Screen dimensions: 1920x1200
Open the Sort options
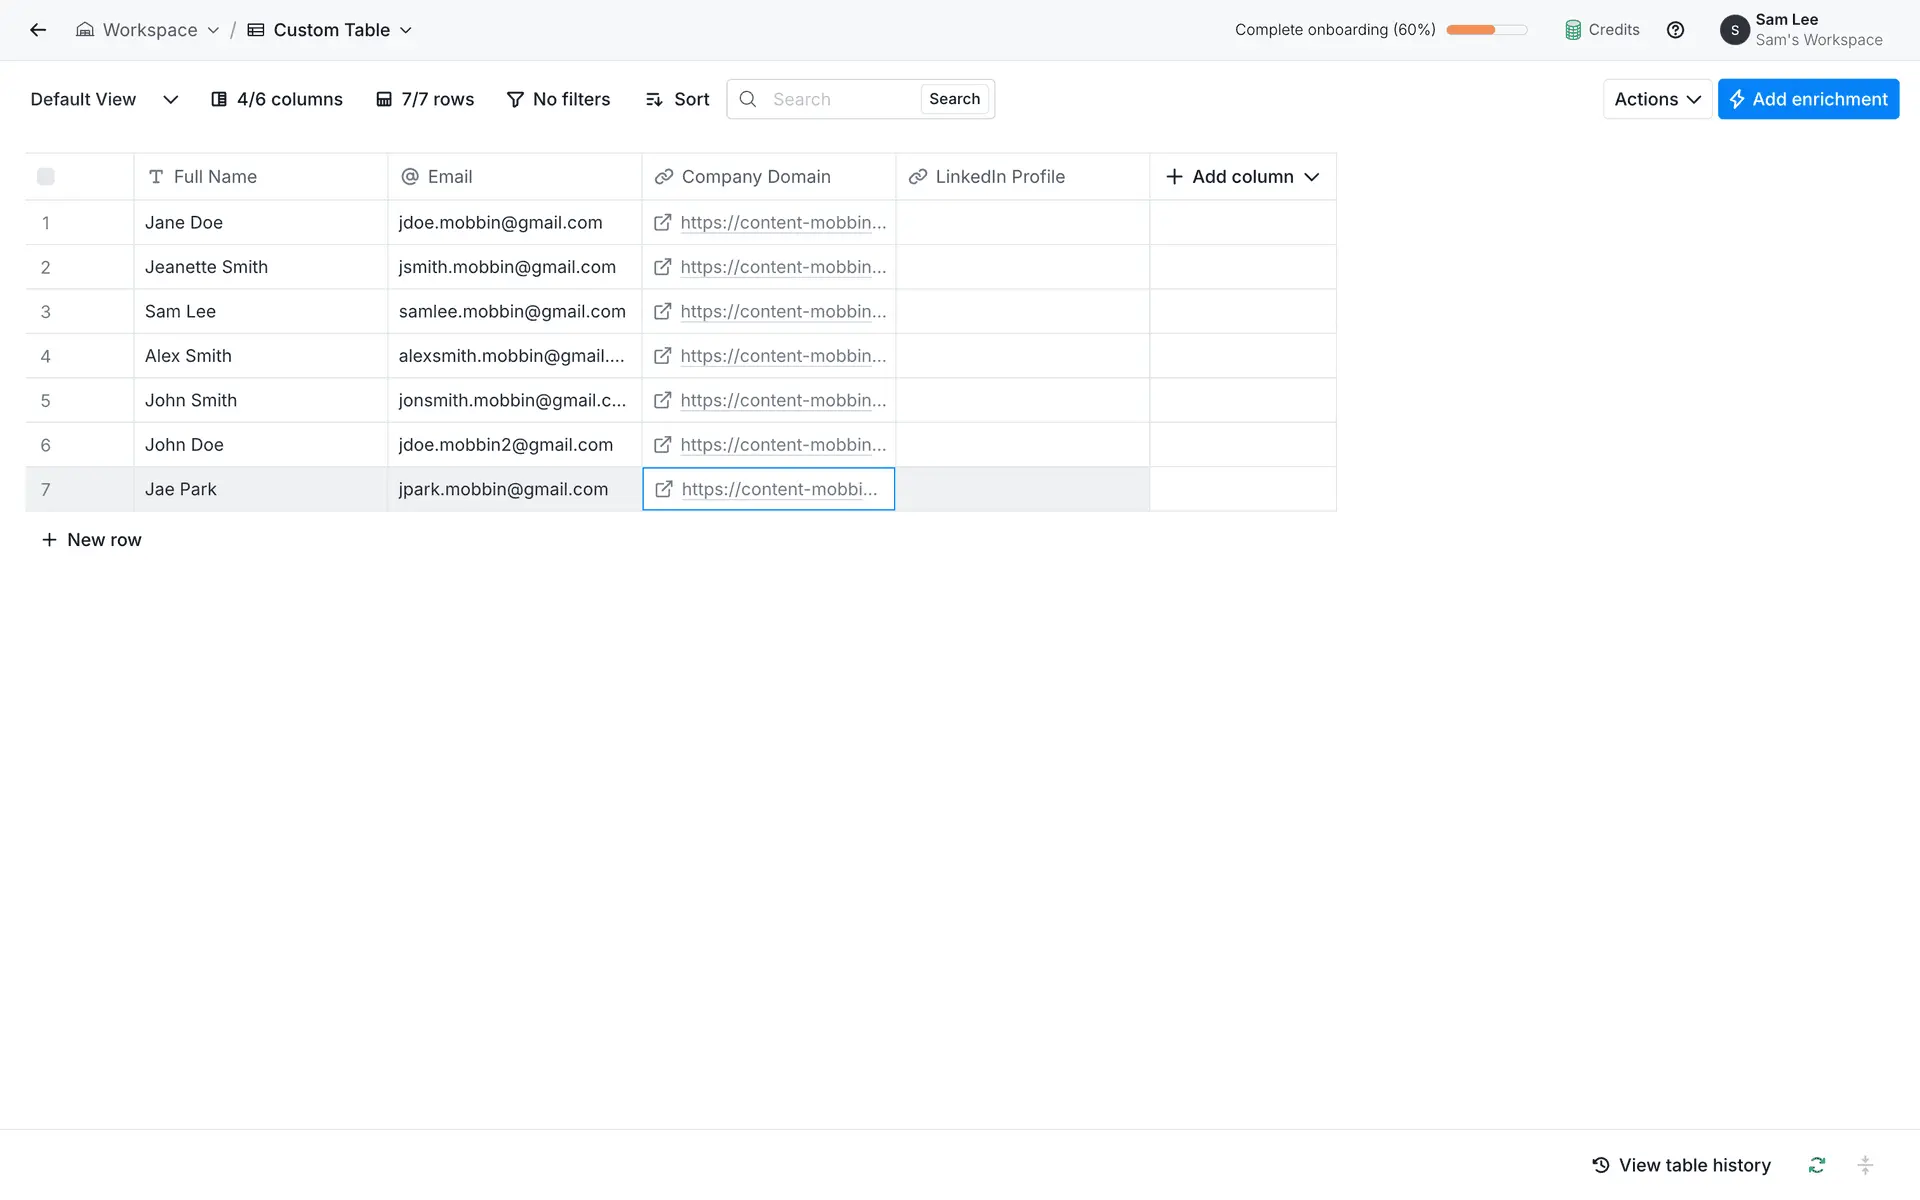677,99
